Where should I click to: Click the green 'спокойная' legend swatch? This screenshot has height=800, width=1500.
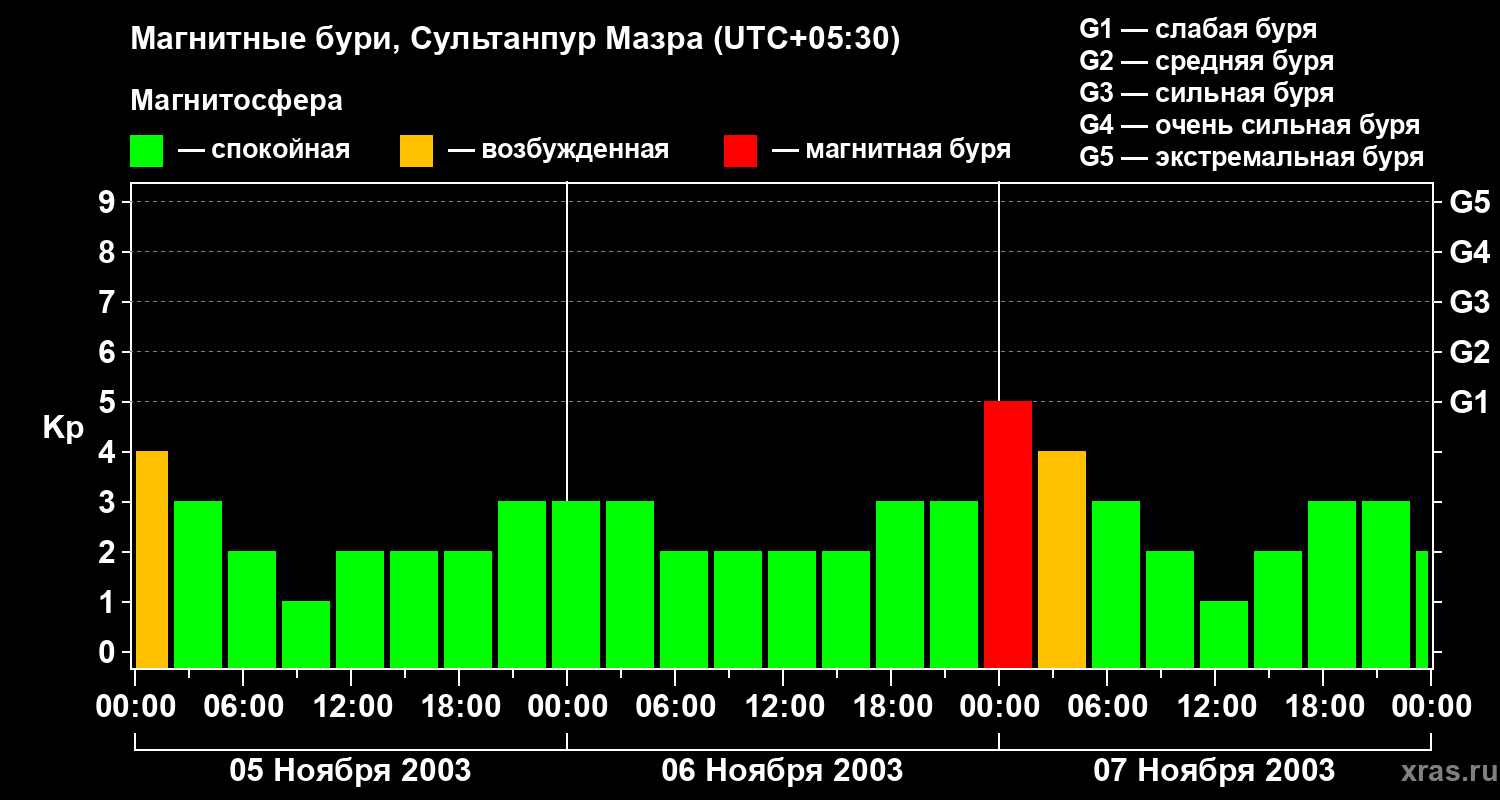click(147, 151)
